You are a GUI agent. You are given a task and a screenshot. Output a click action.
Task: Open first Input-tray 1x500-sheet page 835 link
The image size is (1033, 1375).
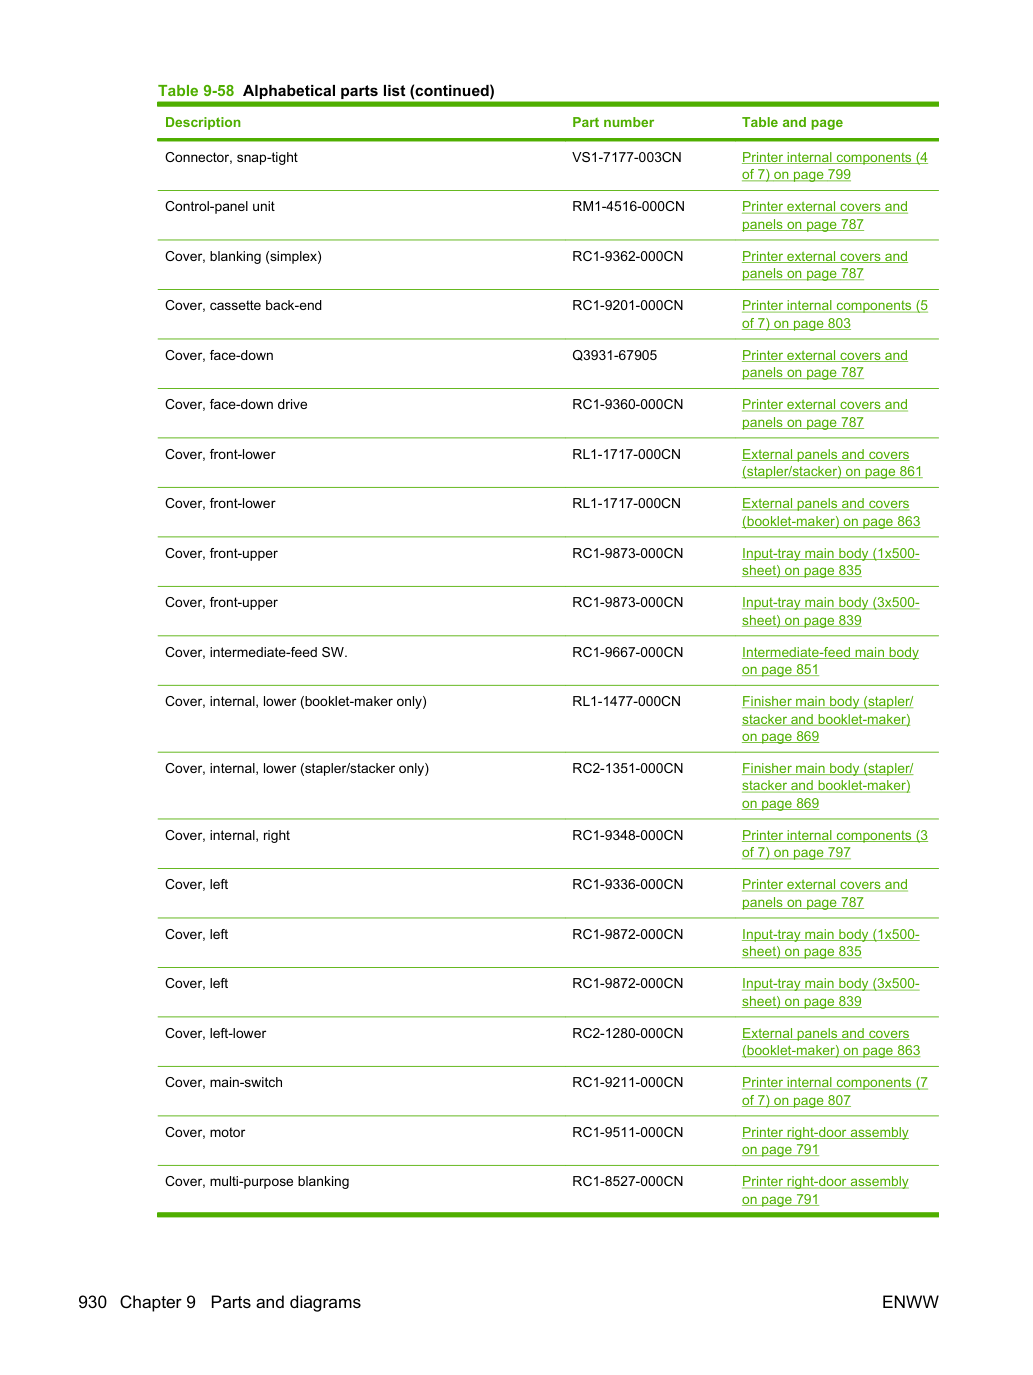830,562
